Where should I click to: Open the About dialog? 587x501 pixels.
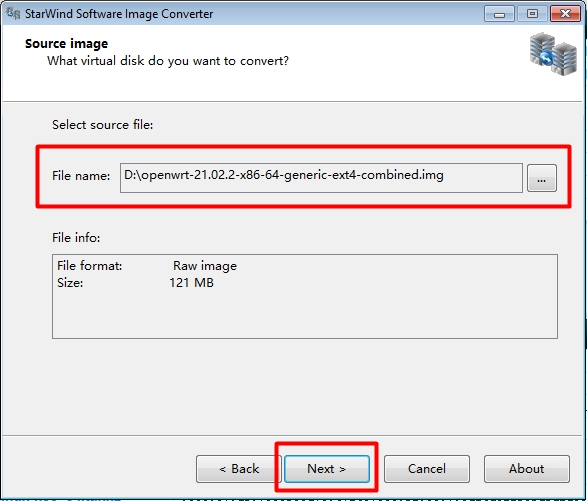click(x=527, y=468)
